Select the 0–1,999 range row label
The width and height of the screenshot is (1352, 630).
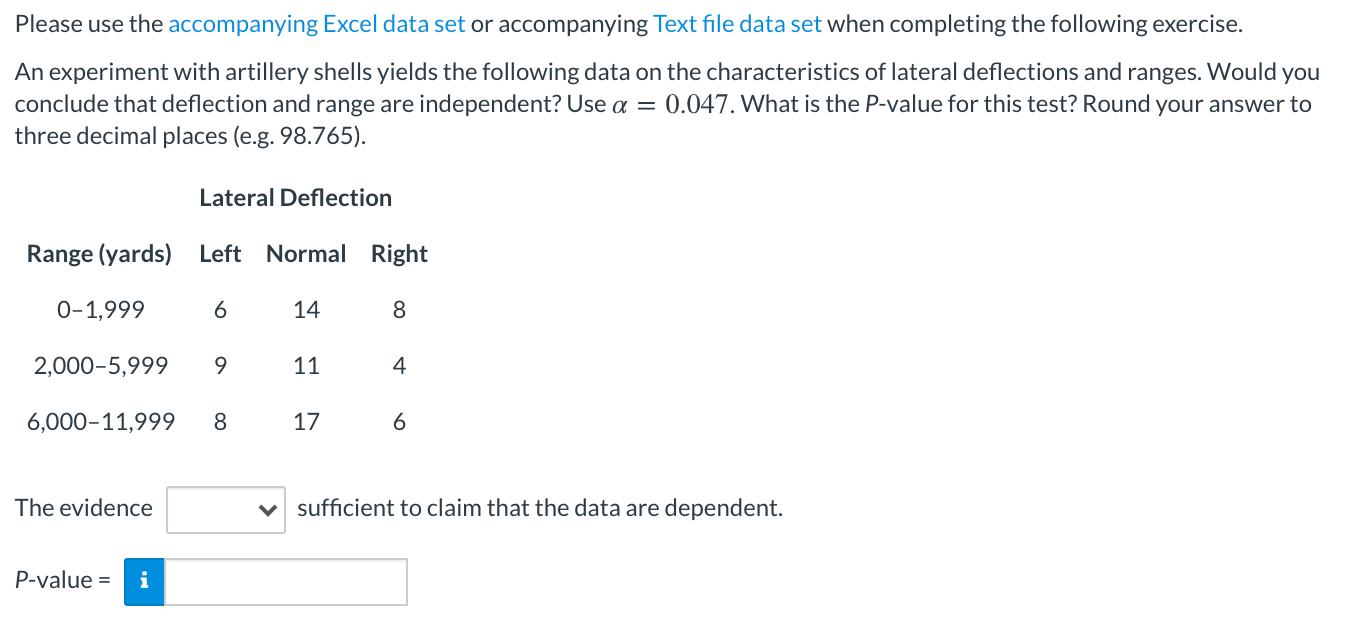[x=100, y=310]
